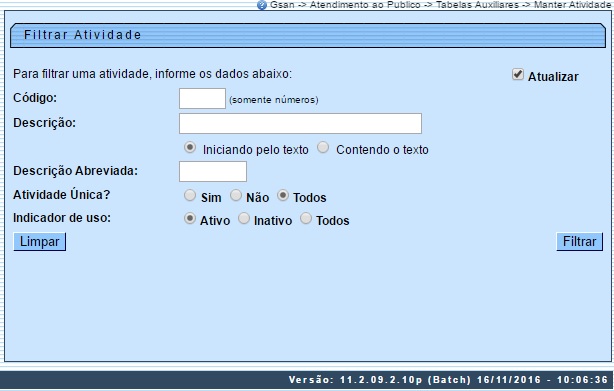Set Indicador de uso to Inativo

tap(244, 218)
